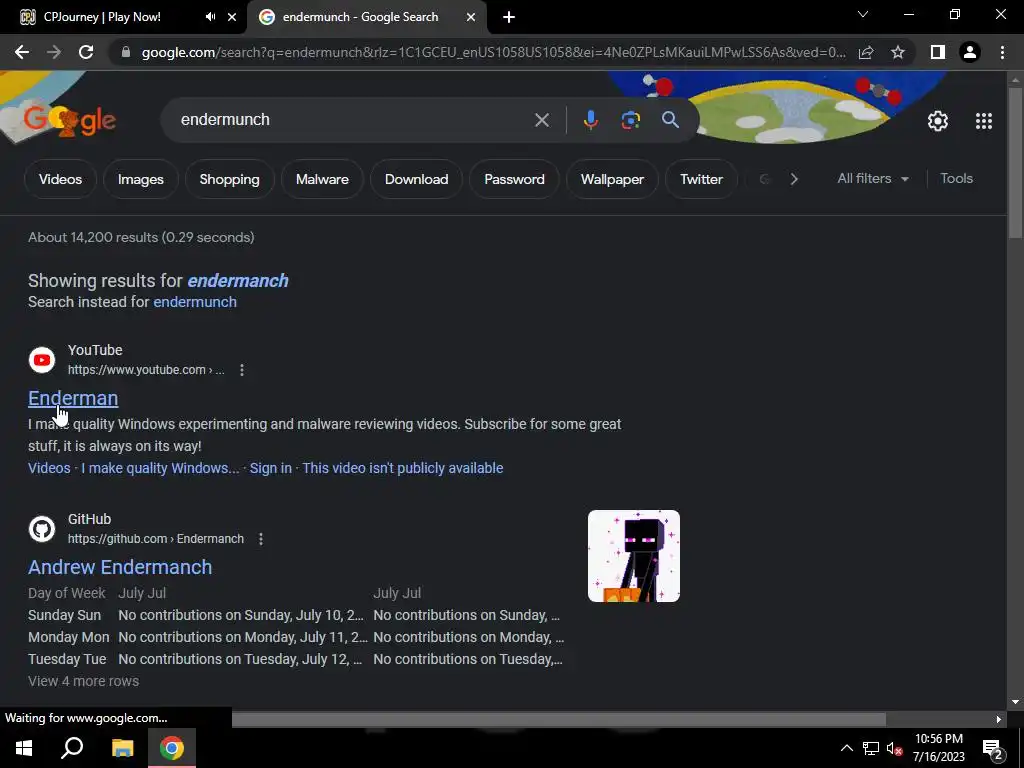Mute the CPJourney tab audio
Viewport: 1024px width, 768px height.
210,17
